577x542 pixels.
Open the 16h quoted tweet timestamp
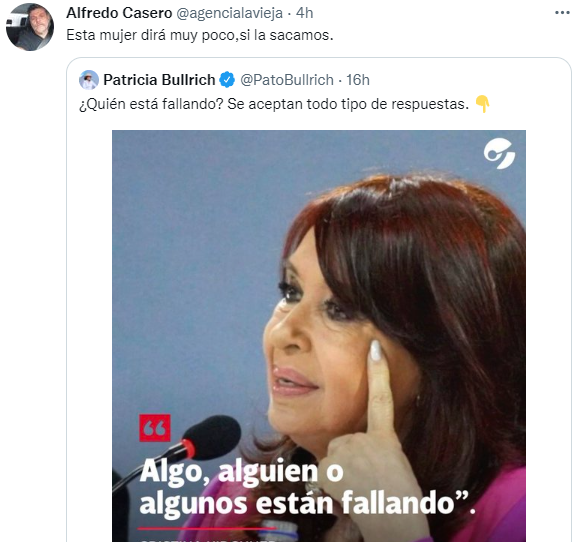click(x=358, y=80)
